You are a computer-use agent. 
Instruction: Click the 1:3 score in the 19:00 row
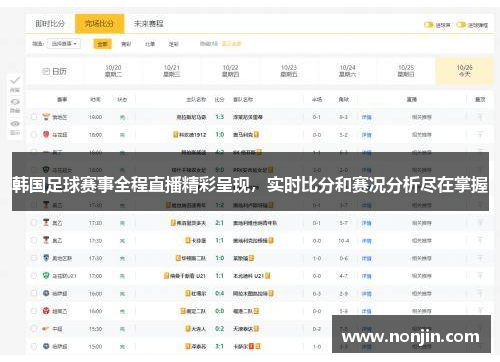[x=219, y=117]
